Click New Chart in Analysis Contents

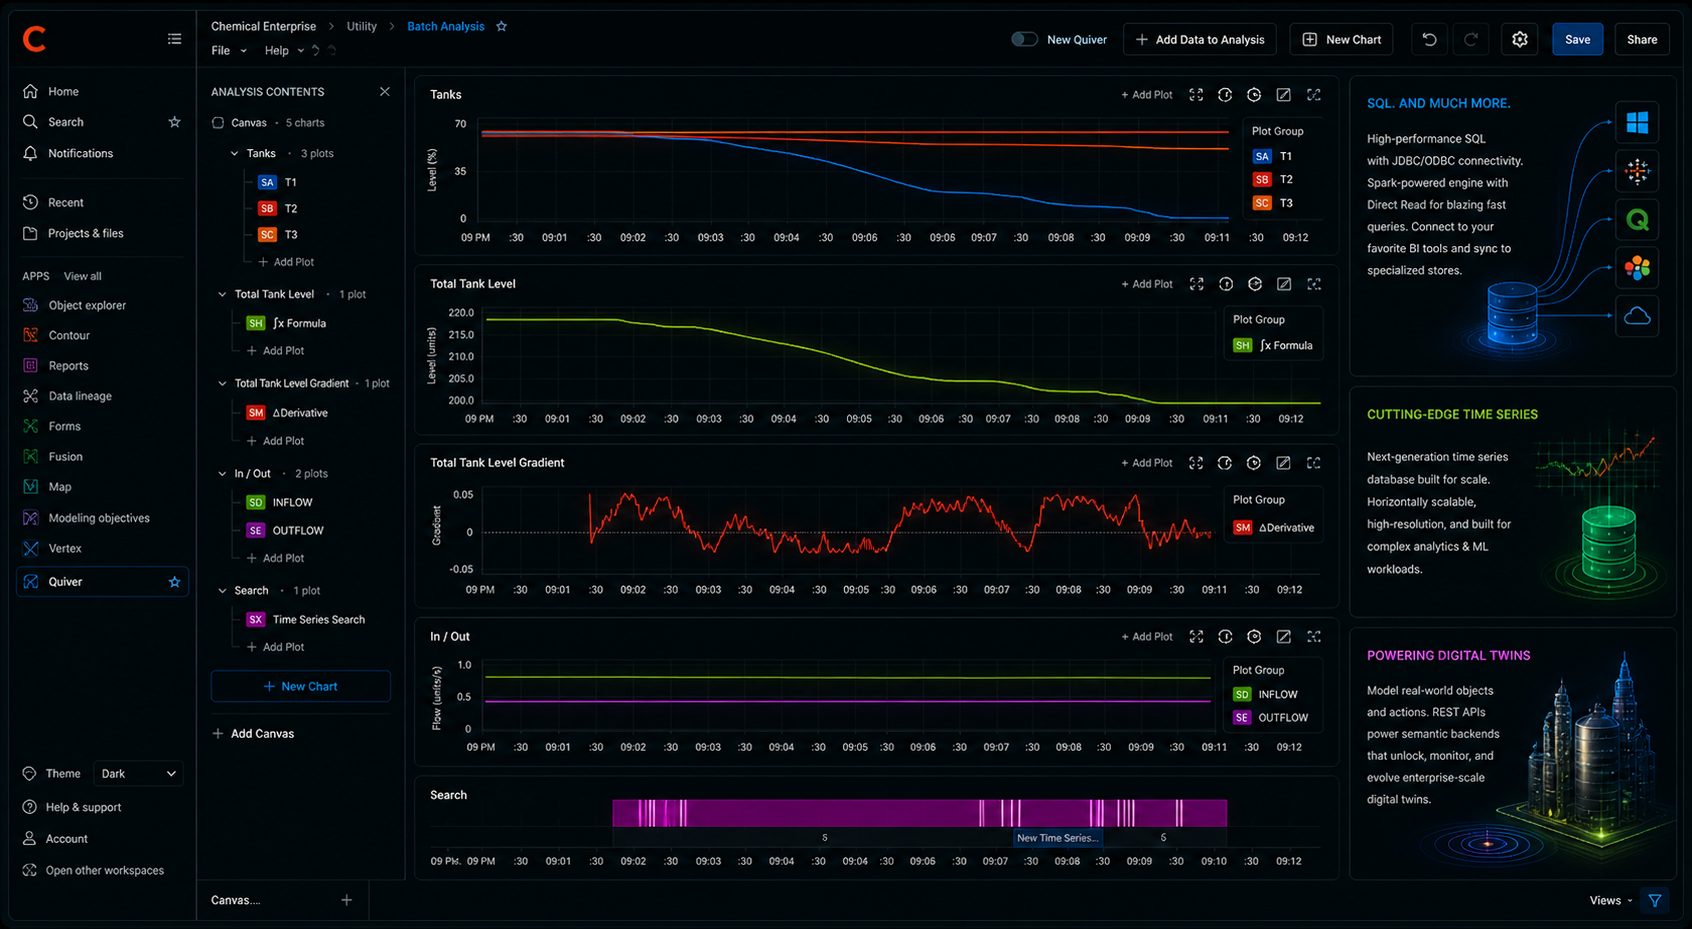[x=300, y=687]
